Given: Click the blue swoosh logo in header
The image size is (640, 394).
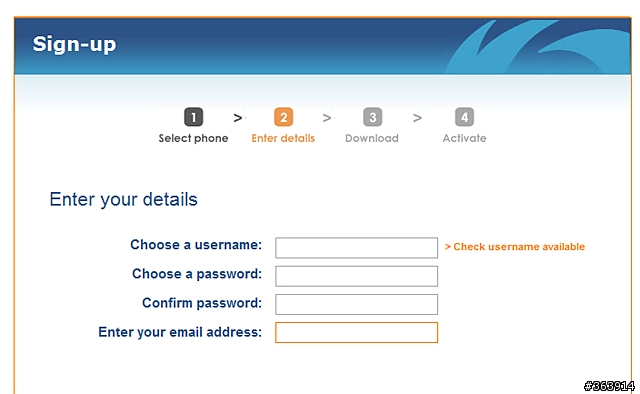Looking at the screenshot, I should (538, 46).
